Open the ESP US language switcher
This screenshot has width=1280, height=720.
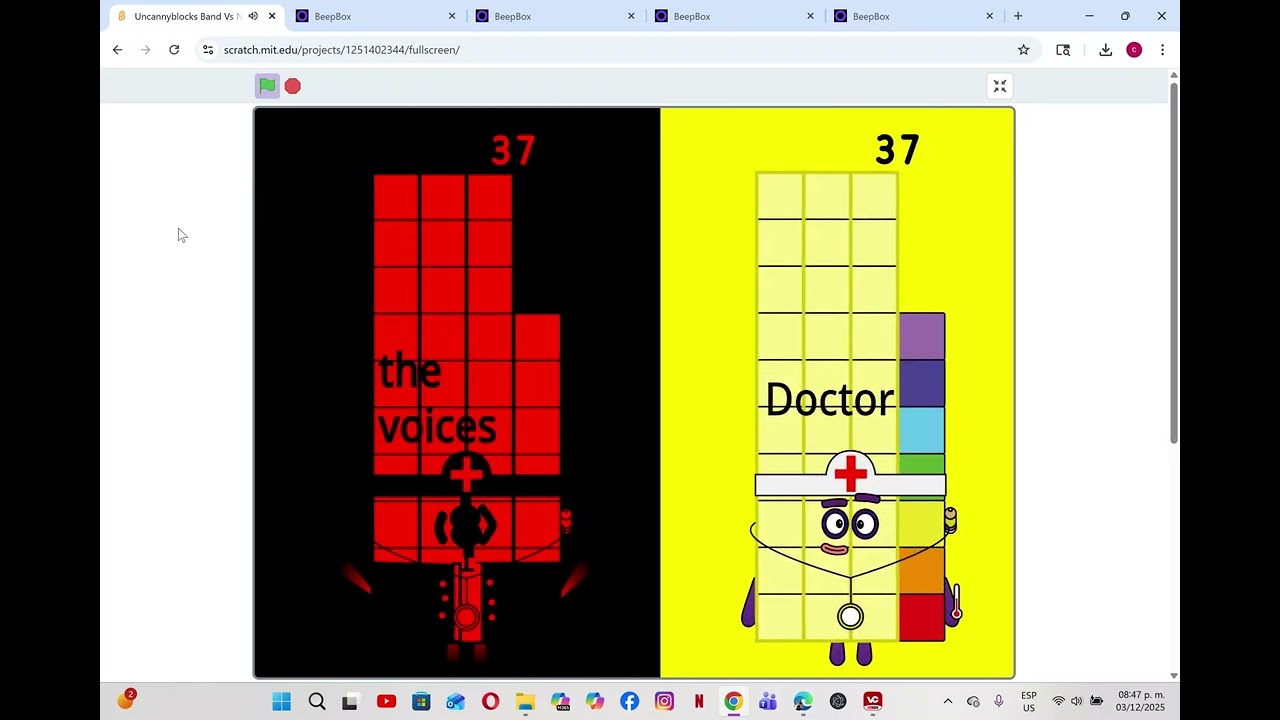1029,702
